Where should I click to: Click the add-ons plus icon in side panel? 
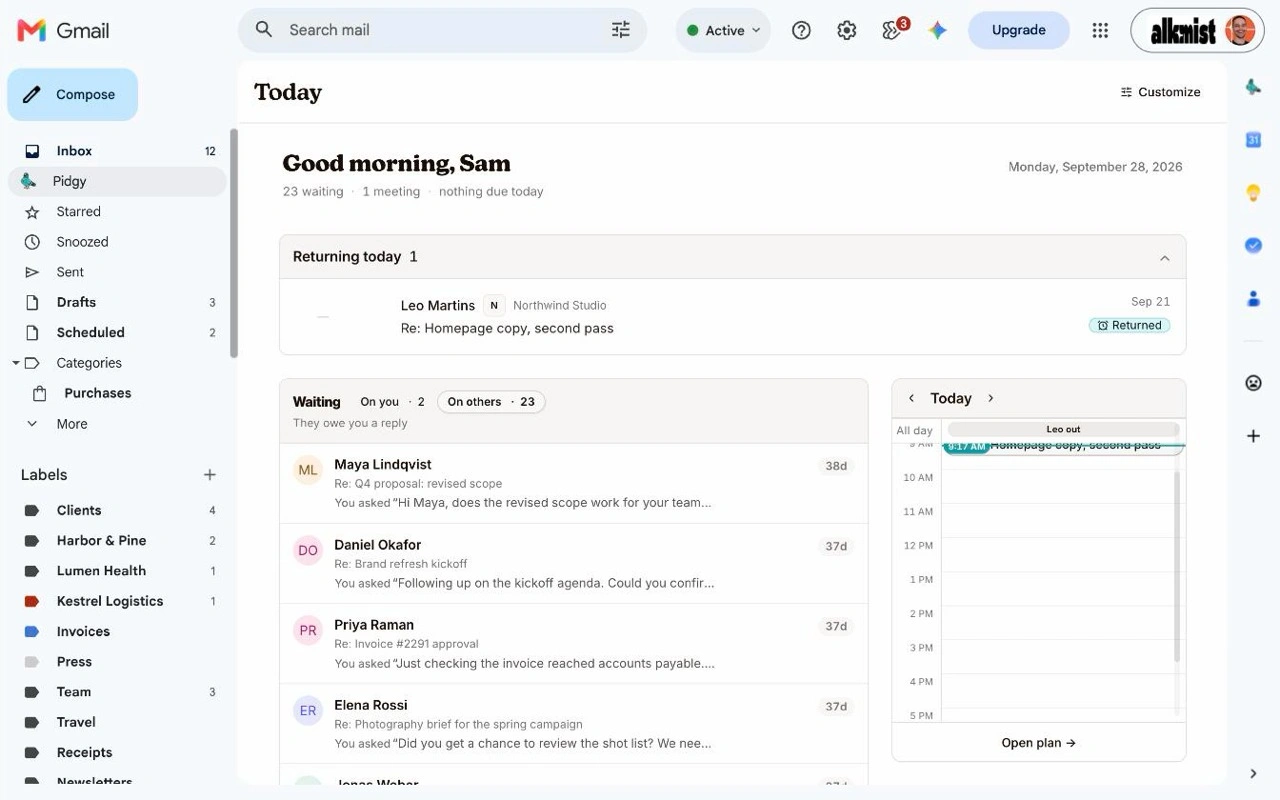(x=1253, y=436)
